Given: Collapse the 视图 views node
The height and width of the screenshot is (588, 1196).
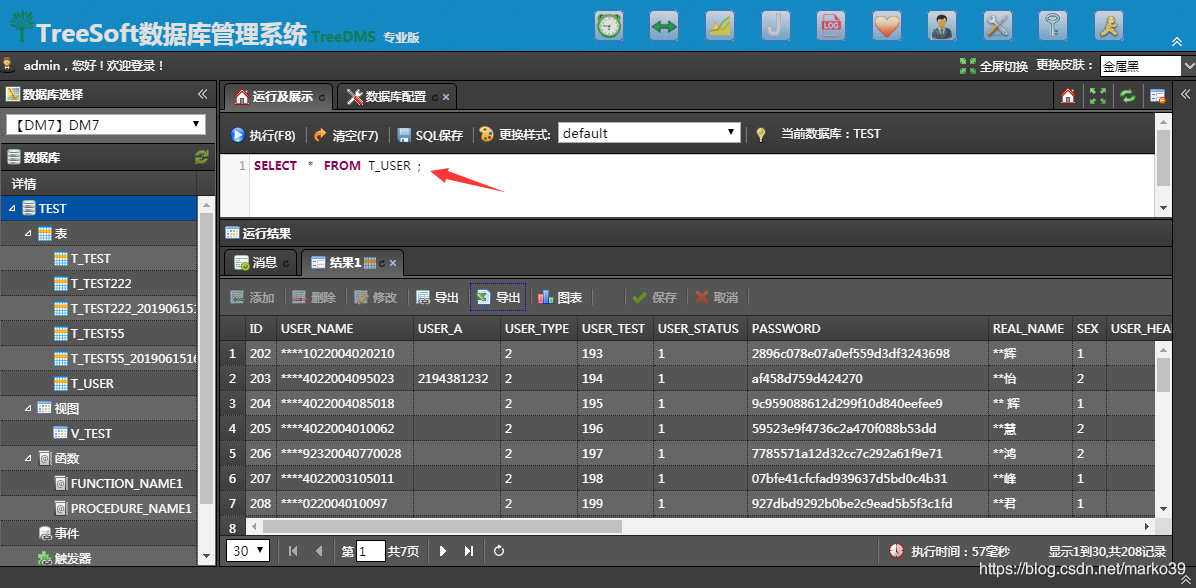Looking at the screenshot, I should click(28, 408).
